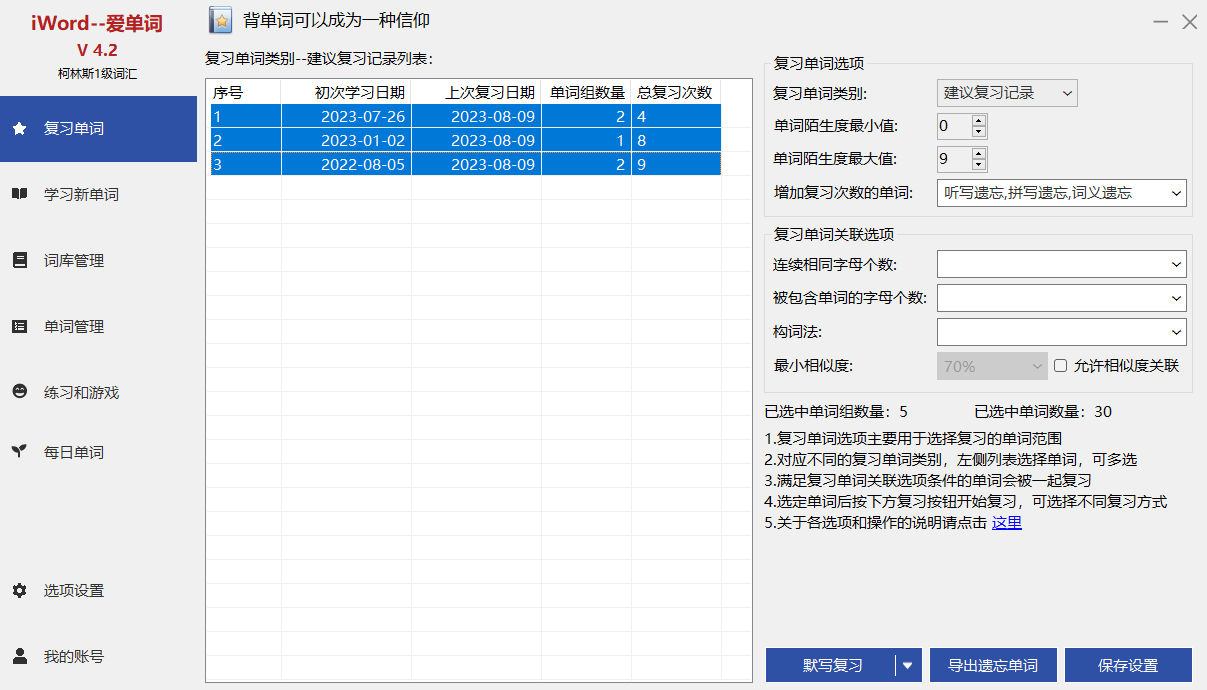Click the 词库管理 sidebar icon
1207x690 pixels.
pos(19,261)
